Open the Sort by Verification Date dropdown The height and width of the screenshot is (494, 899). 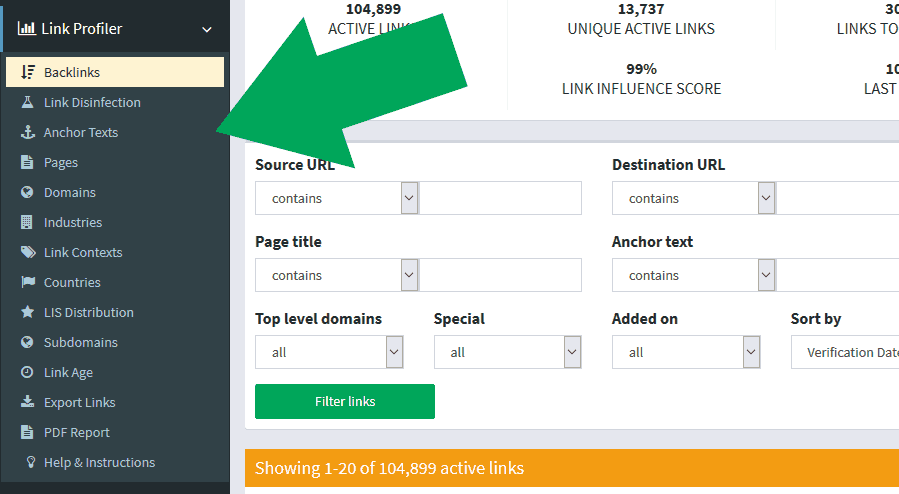[x=845, y=352]
